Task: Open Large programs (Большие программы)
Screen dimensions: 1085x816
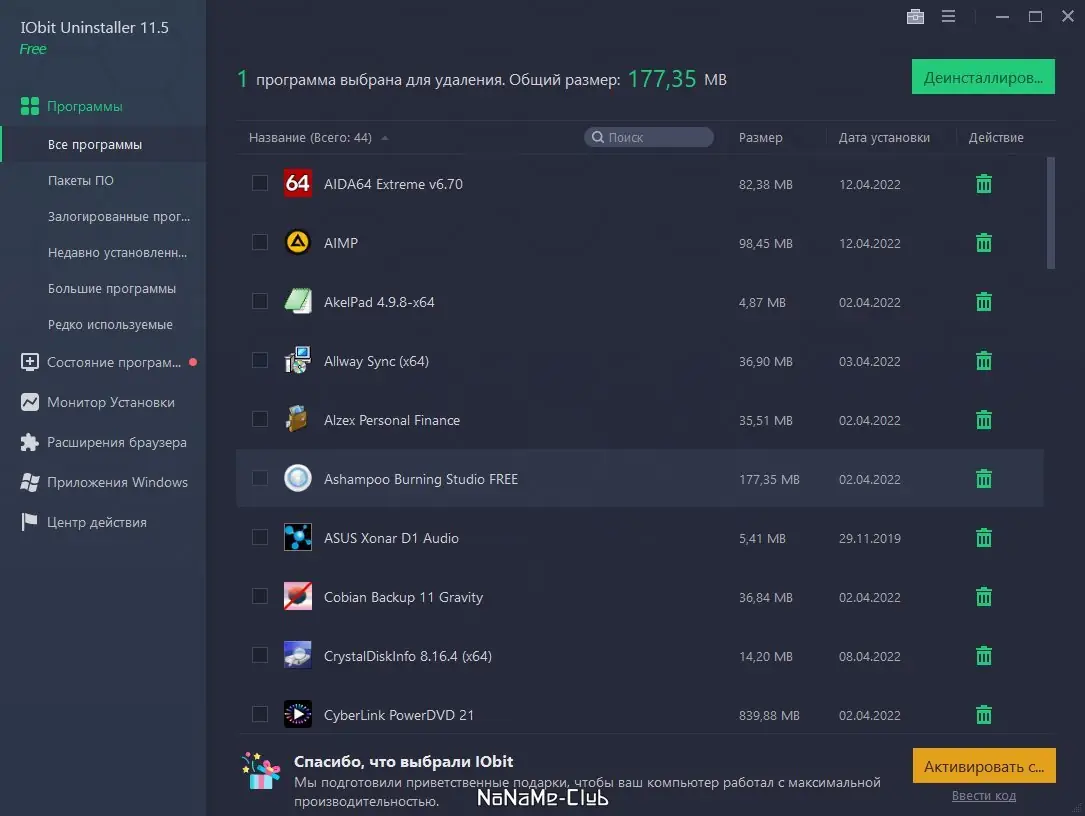Action: [x=112, y=289]
